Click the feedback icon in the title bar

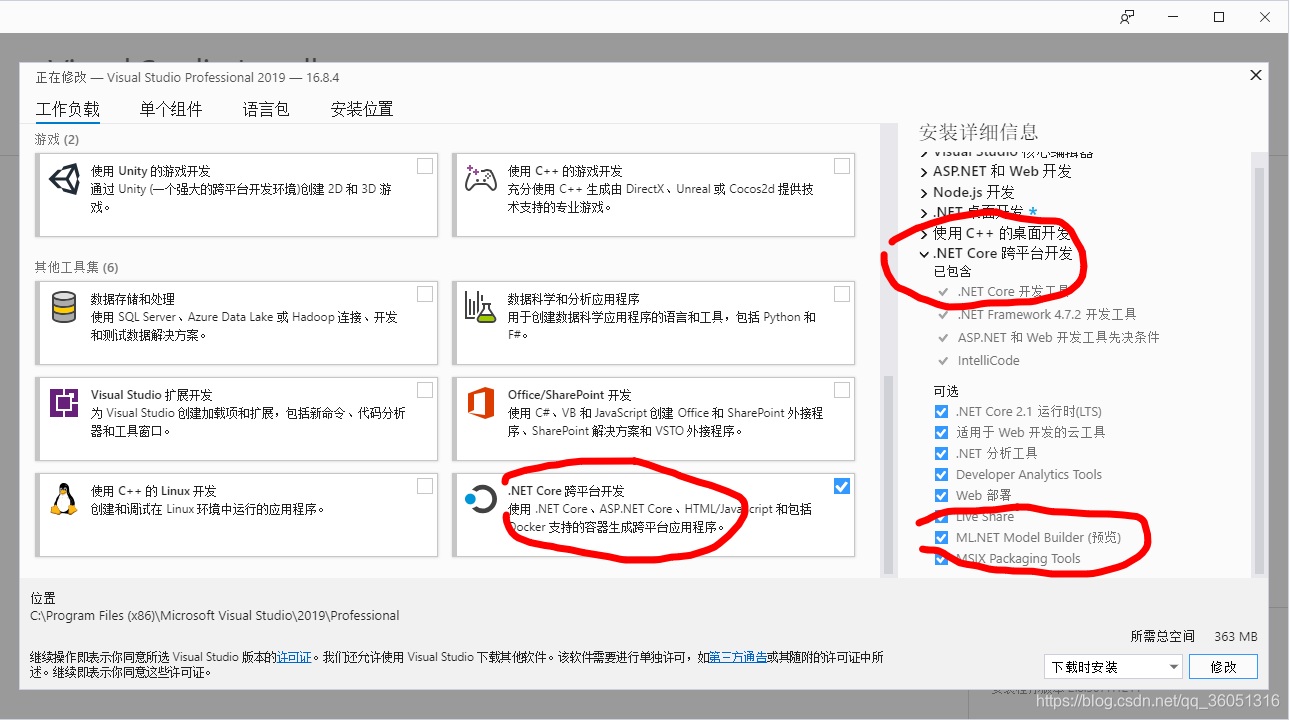(1127, 17)
